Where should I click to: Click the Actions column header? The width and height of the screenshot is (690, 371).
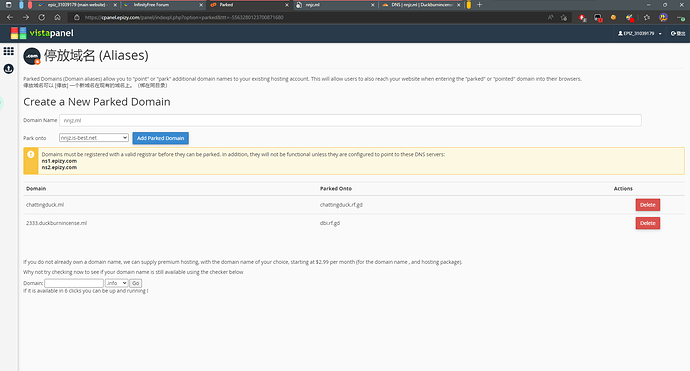point(623,188)
